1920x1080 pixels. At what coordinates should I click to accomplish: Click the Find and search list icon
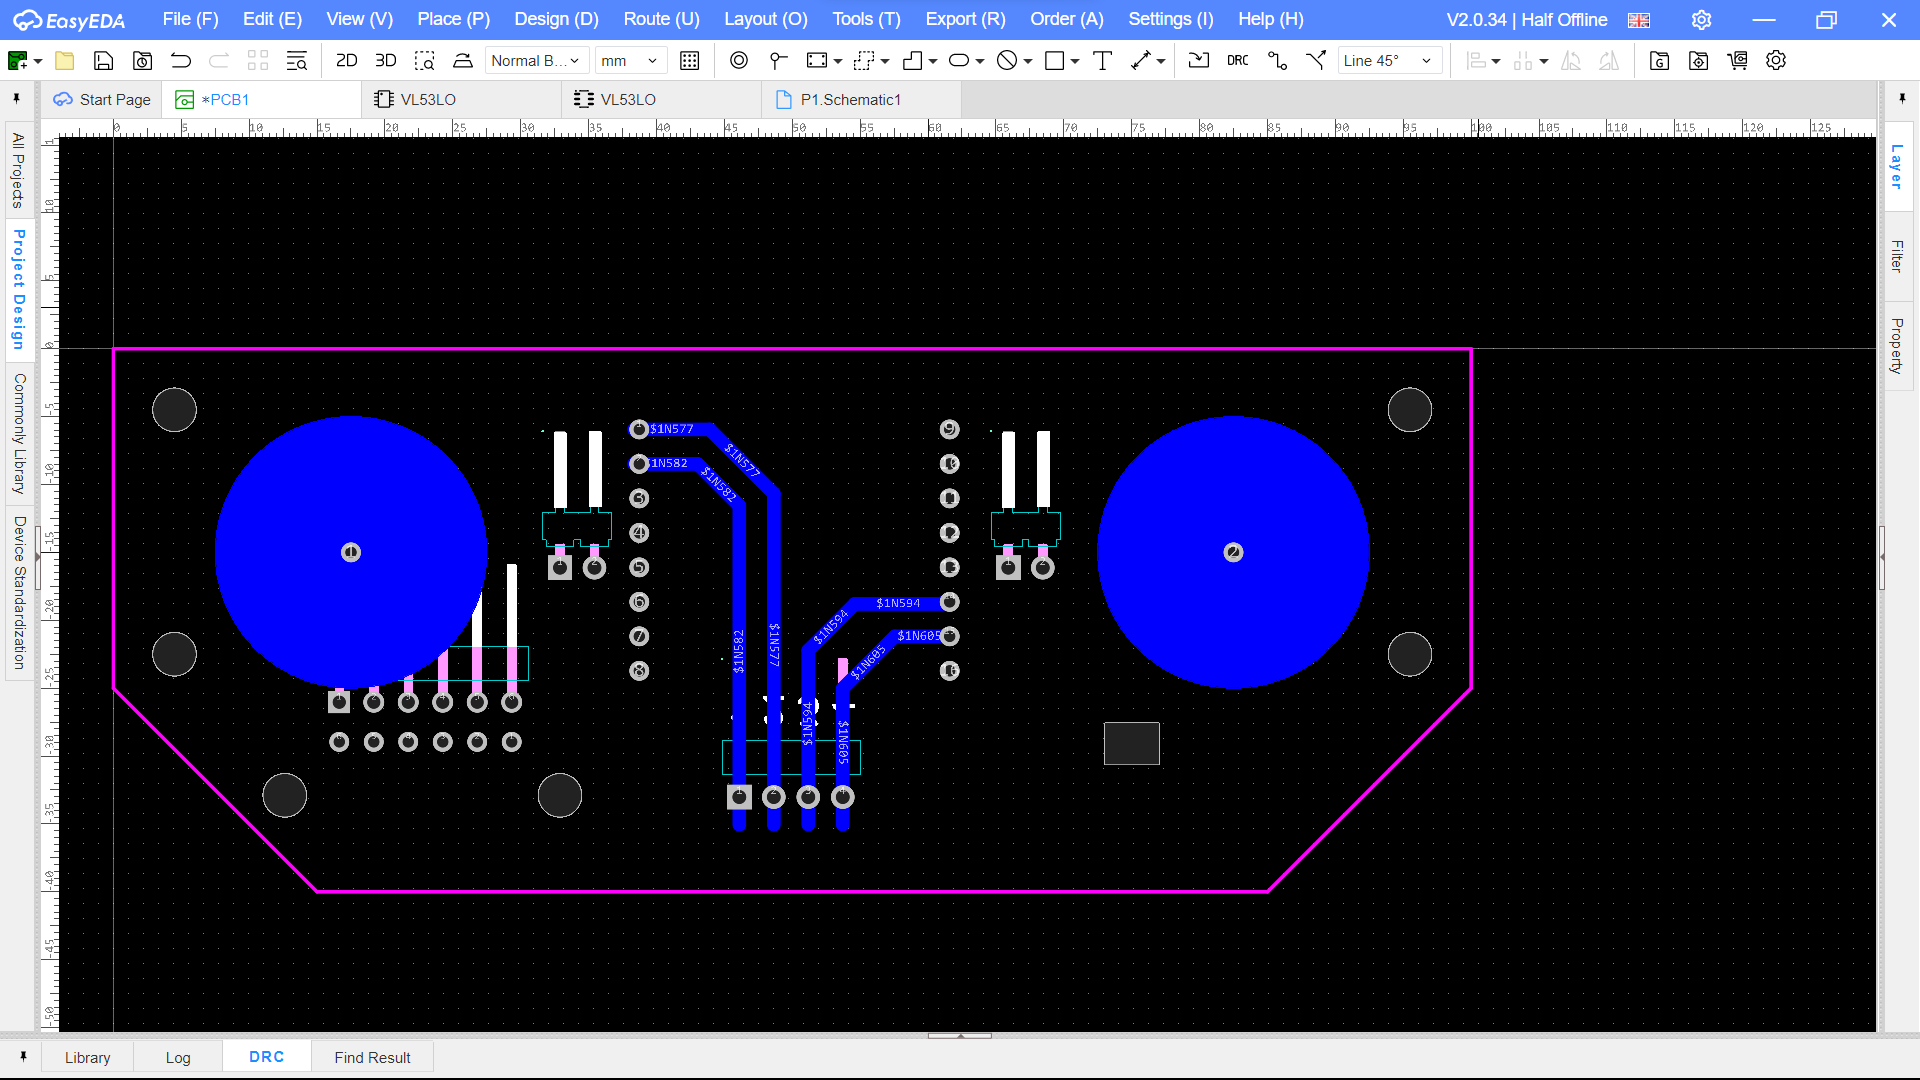tap(297, 61)
